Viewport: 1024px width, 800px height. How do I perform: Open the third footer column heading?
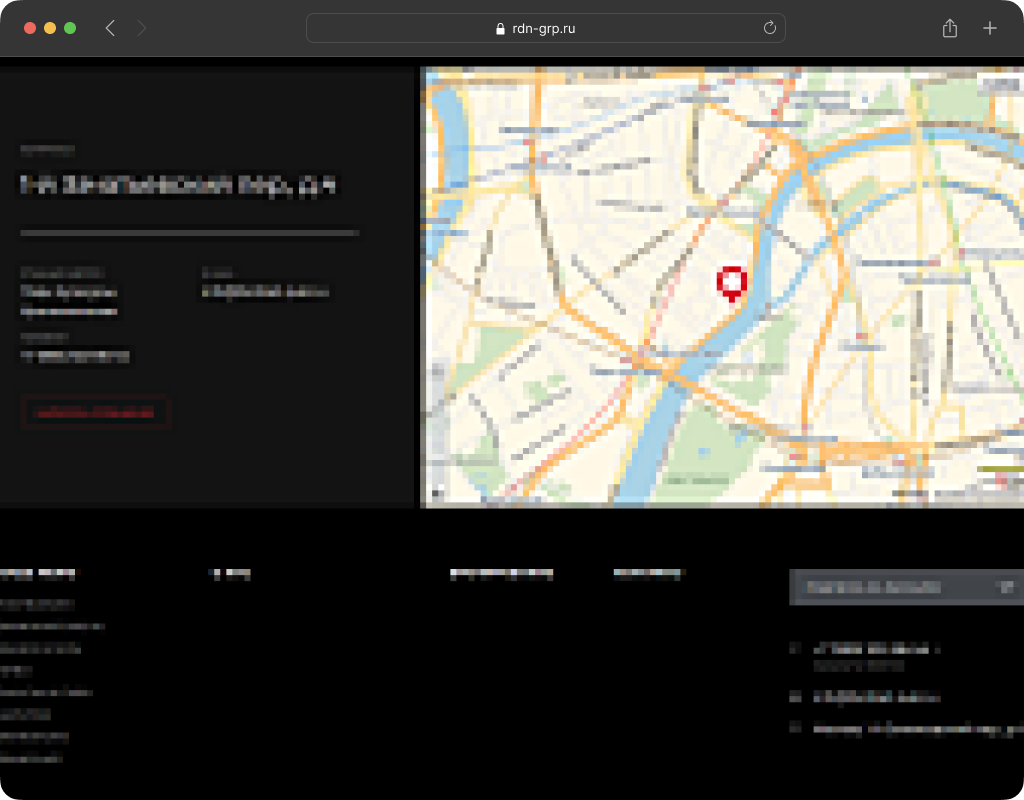501,574
